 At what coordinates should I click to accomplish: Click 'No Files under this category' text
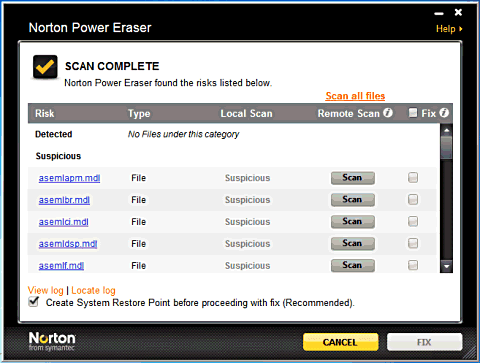click(183, 134)
